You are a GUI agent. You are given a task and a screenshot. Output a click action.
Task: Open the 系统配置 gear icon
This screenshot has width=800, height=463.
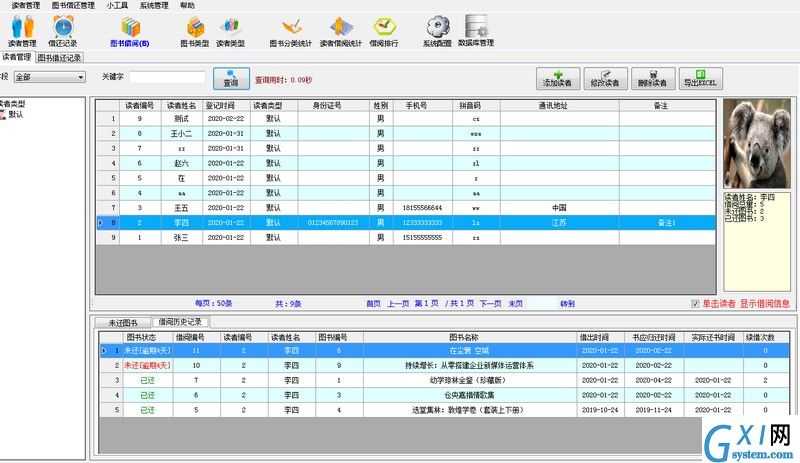[x=438, y=31]
